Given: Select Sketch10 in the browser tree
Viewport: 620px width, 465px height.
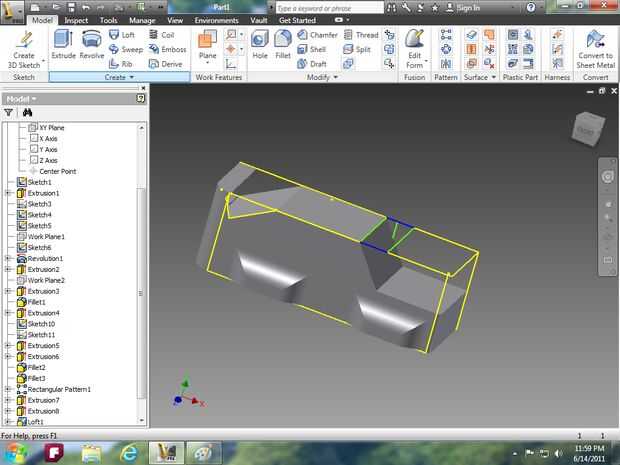Looking at the screenshot, I should coord(36,323).
